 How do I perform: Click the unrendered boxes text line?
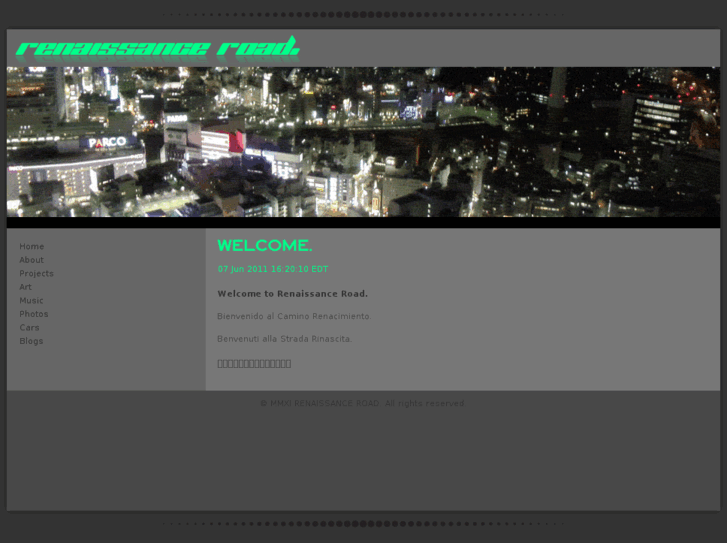pos(254,364)
